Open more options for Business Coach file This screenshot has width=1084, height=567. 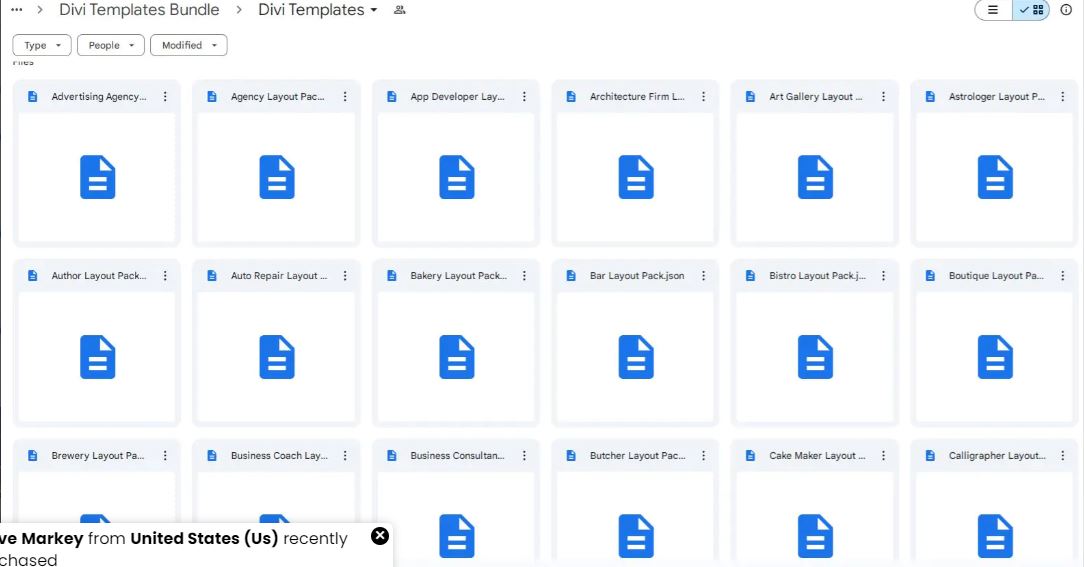pyautogui.click(x=345, y=456)
